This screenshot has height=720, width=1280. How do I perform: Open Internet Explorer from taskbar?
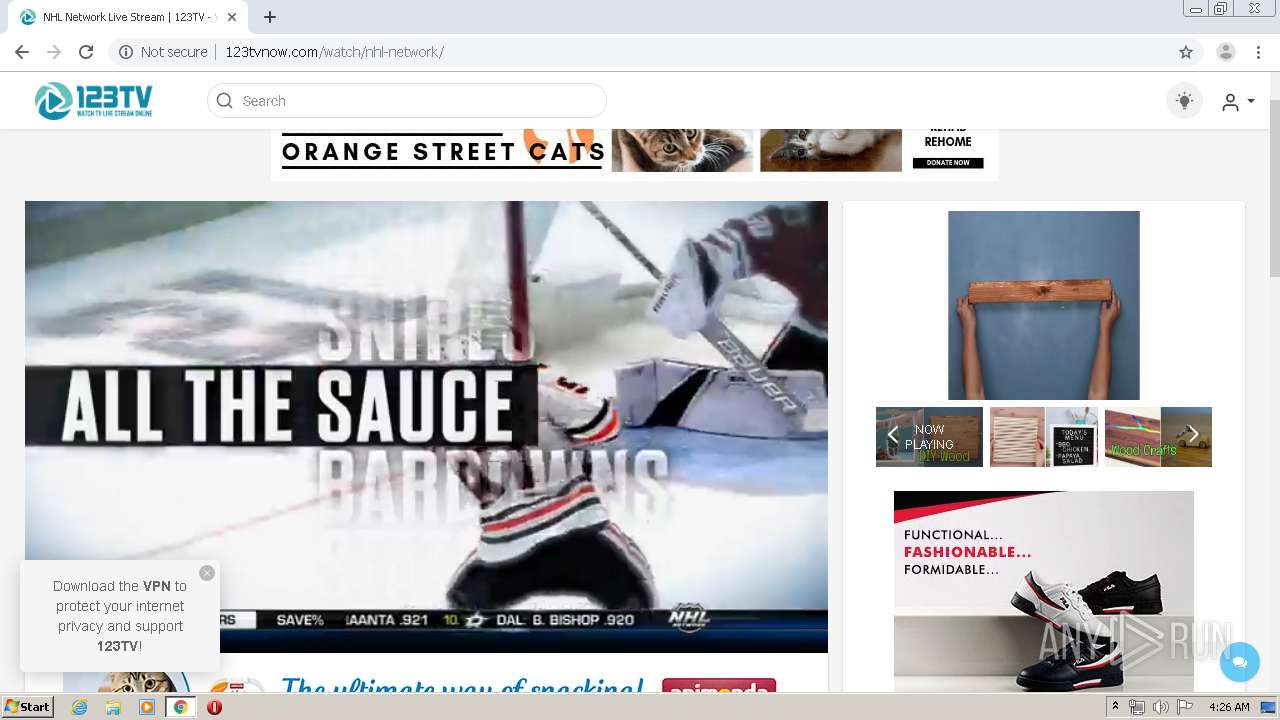pyautogui.click(x=79, y=707)
